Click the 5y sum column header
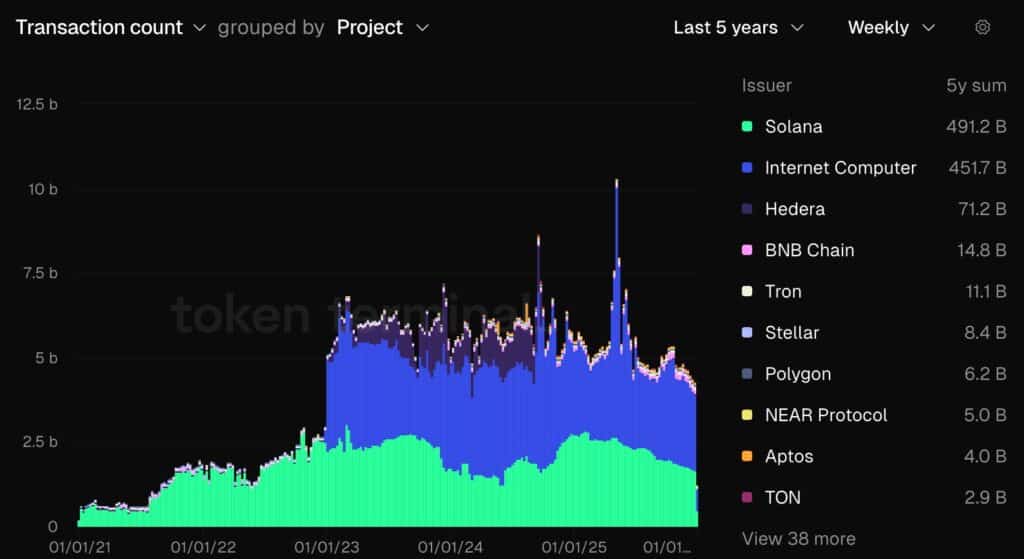The image size is (1024, 559). pos(976,86)
